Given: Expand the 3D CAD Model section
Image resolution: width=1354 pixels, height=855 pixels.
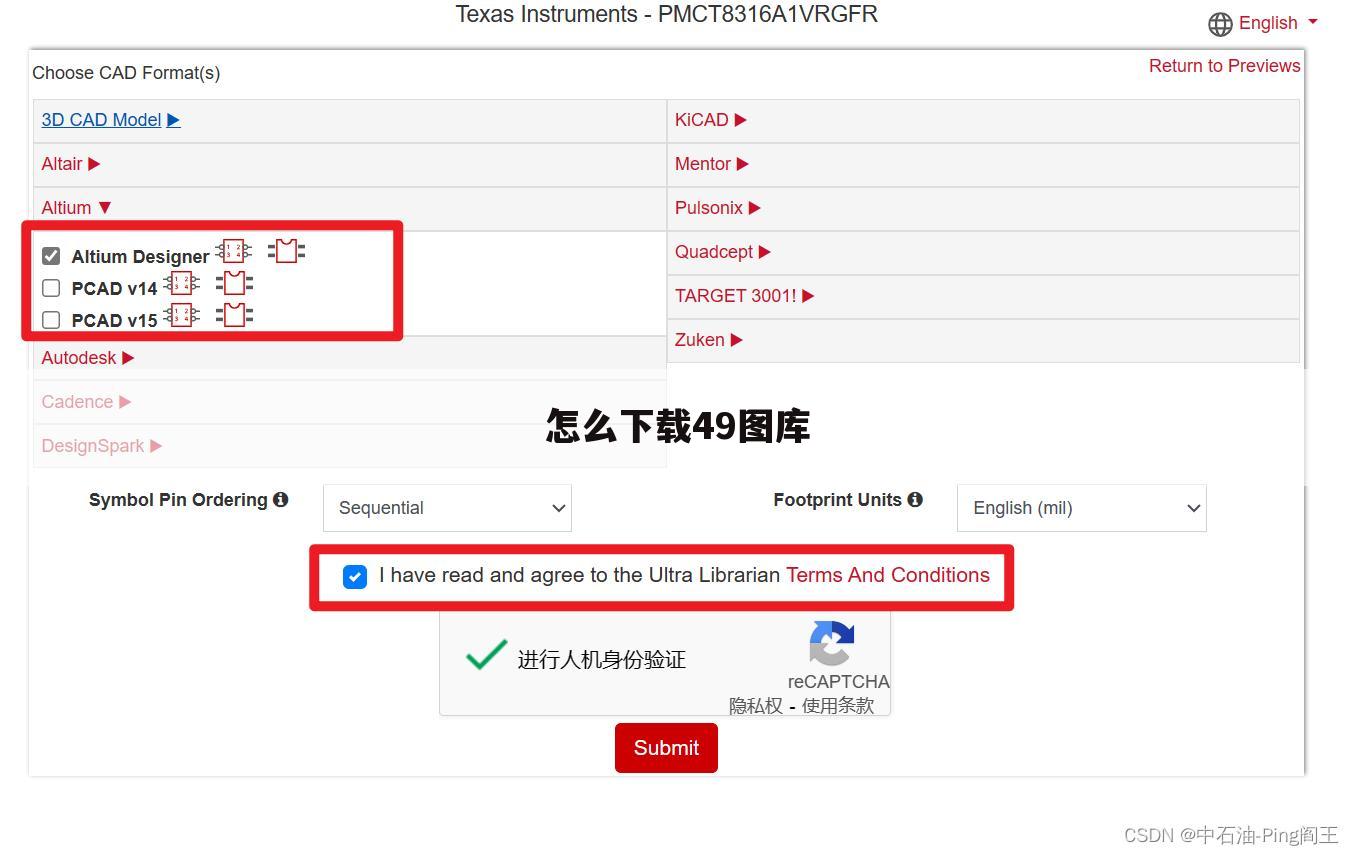Looking at the screenshot, I should (111, 120).
